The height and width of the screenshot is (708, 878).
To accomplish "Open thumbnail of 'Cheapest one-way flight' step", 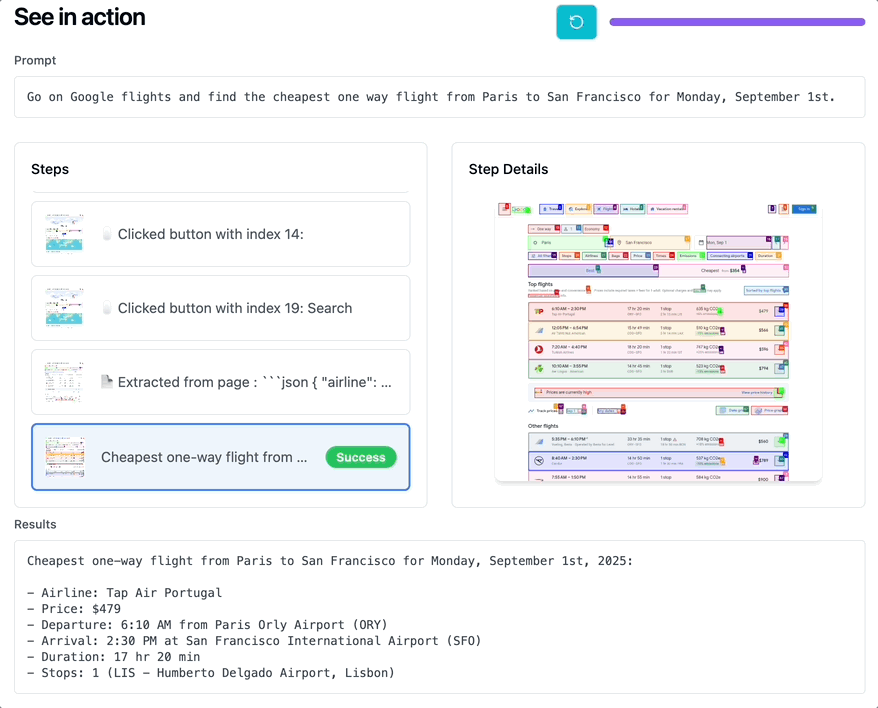I will [x=65, y=457].
